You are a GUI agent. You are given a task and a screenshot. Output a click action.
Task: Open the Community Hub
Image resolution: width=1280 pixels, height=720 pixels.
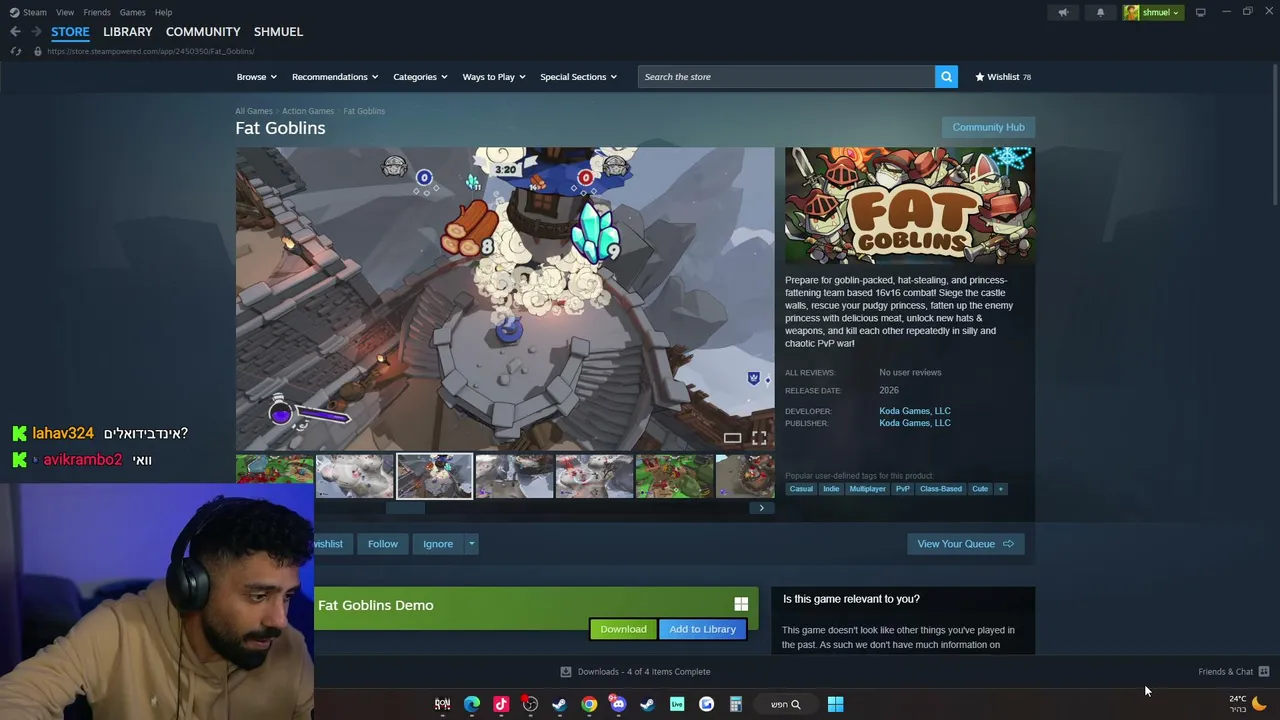[988, 127]
